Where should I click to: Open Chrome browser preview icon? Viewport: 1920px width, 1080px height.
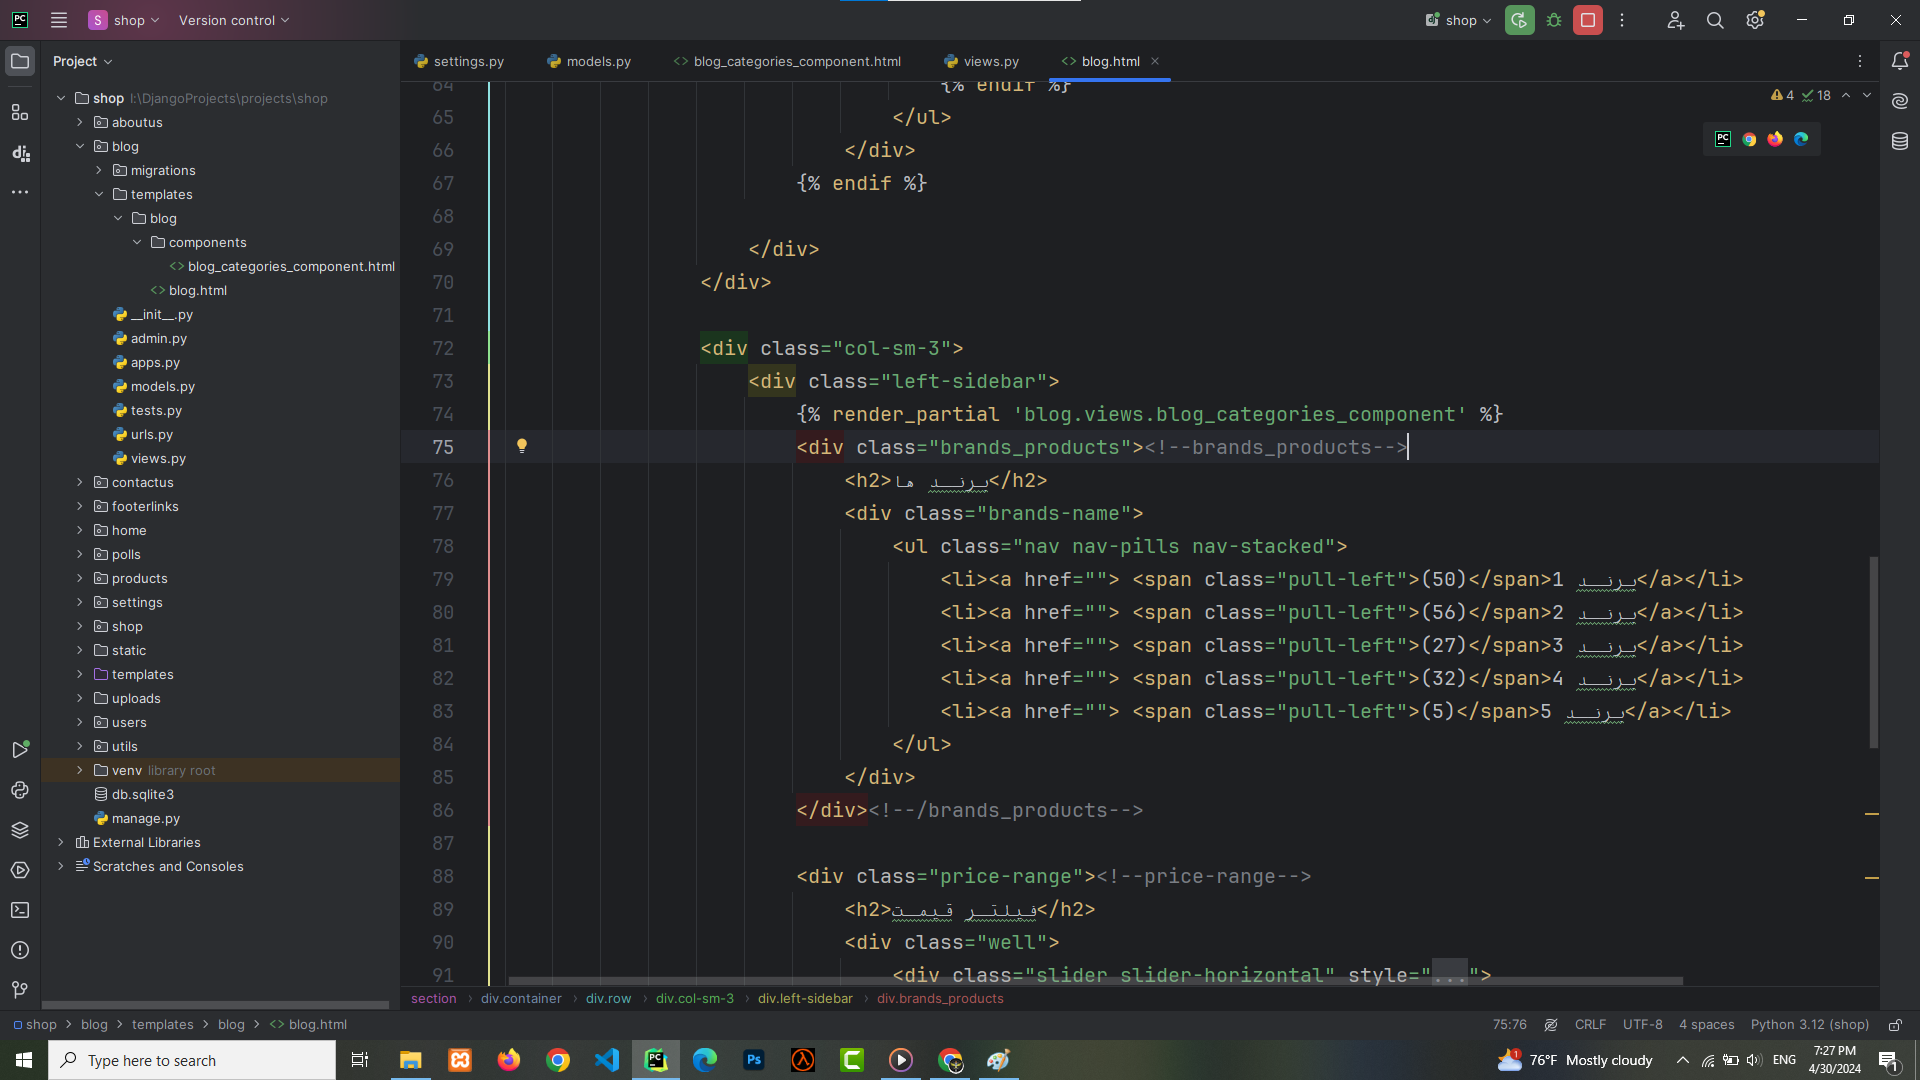click(1749, 139)
